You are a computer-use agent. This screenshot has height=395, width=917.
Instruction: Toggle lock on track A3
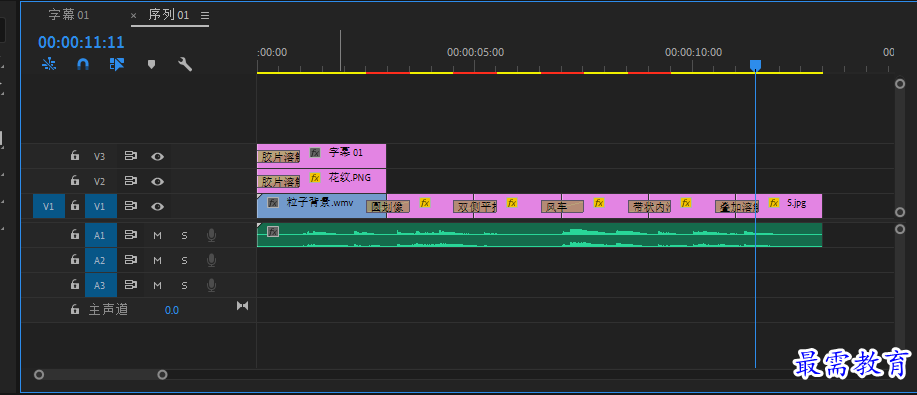click(75, 285)
